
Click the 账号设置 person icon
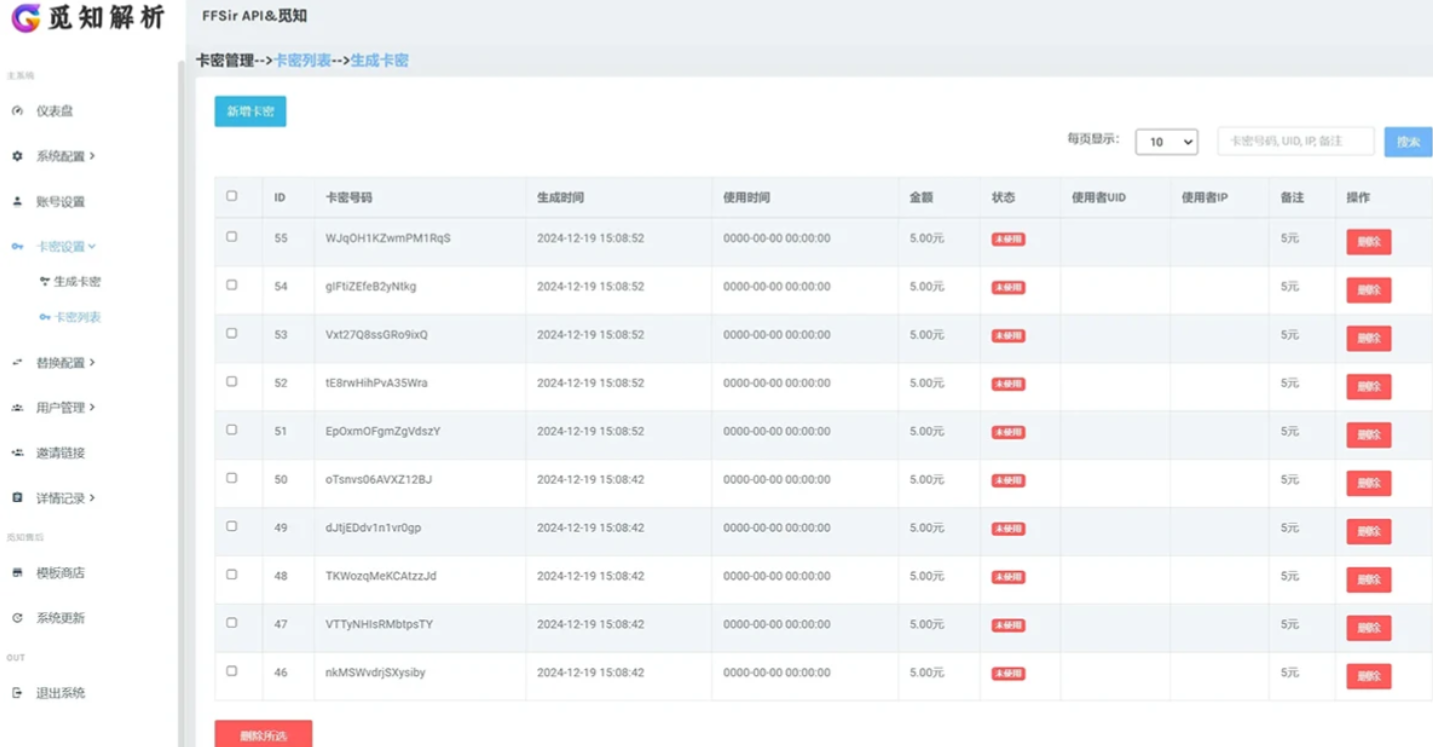click(x=17, y=201)
